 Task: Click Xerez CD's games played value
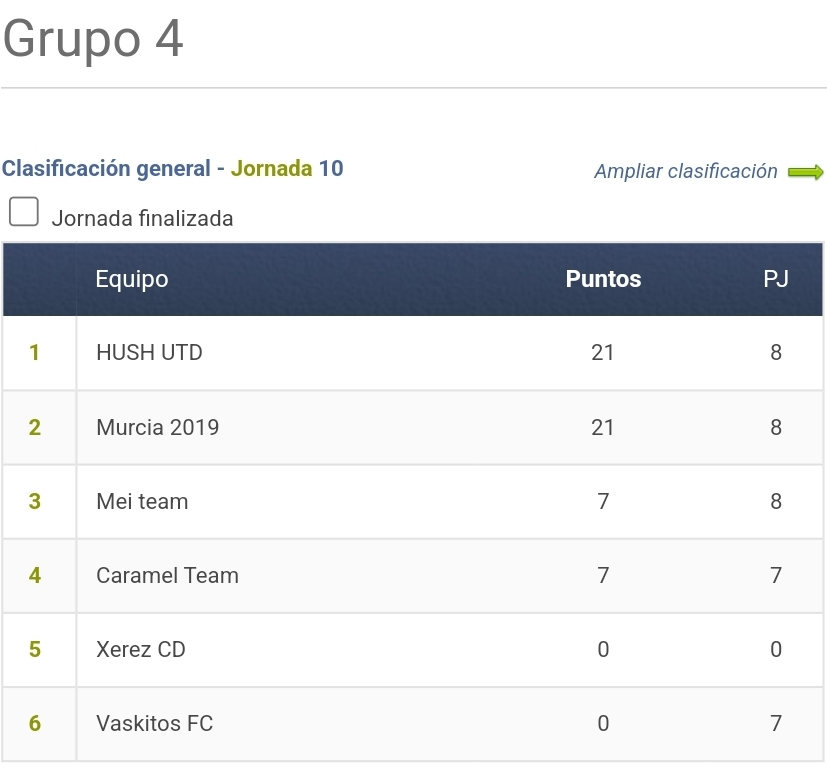tap(776, 649)
